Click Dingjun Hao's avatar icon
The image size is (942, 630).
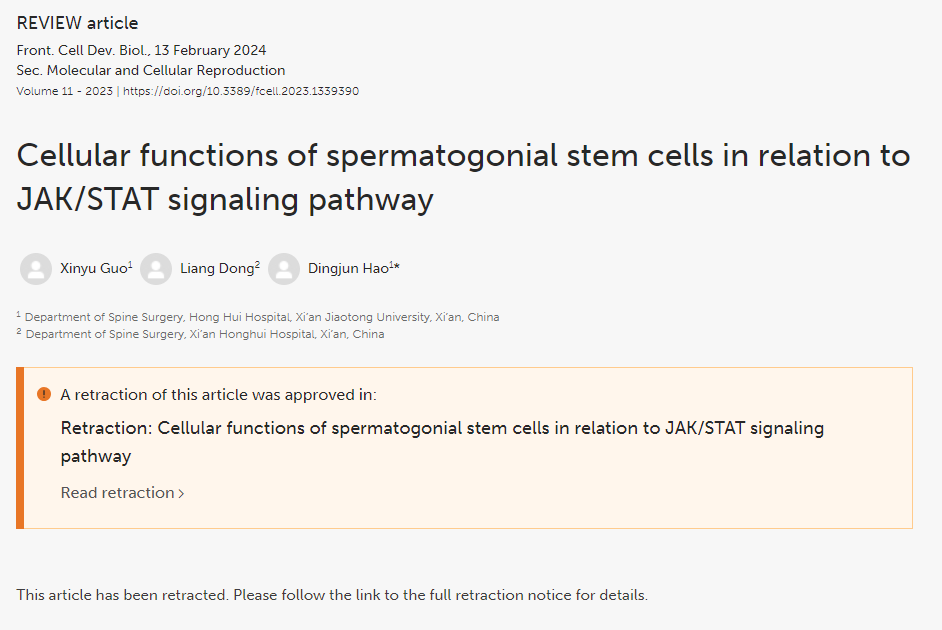284,268
